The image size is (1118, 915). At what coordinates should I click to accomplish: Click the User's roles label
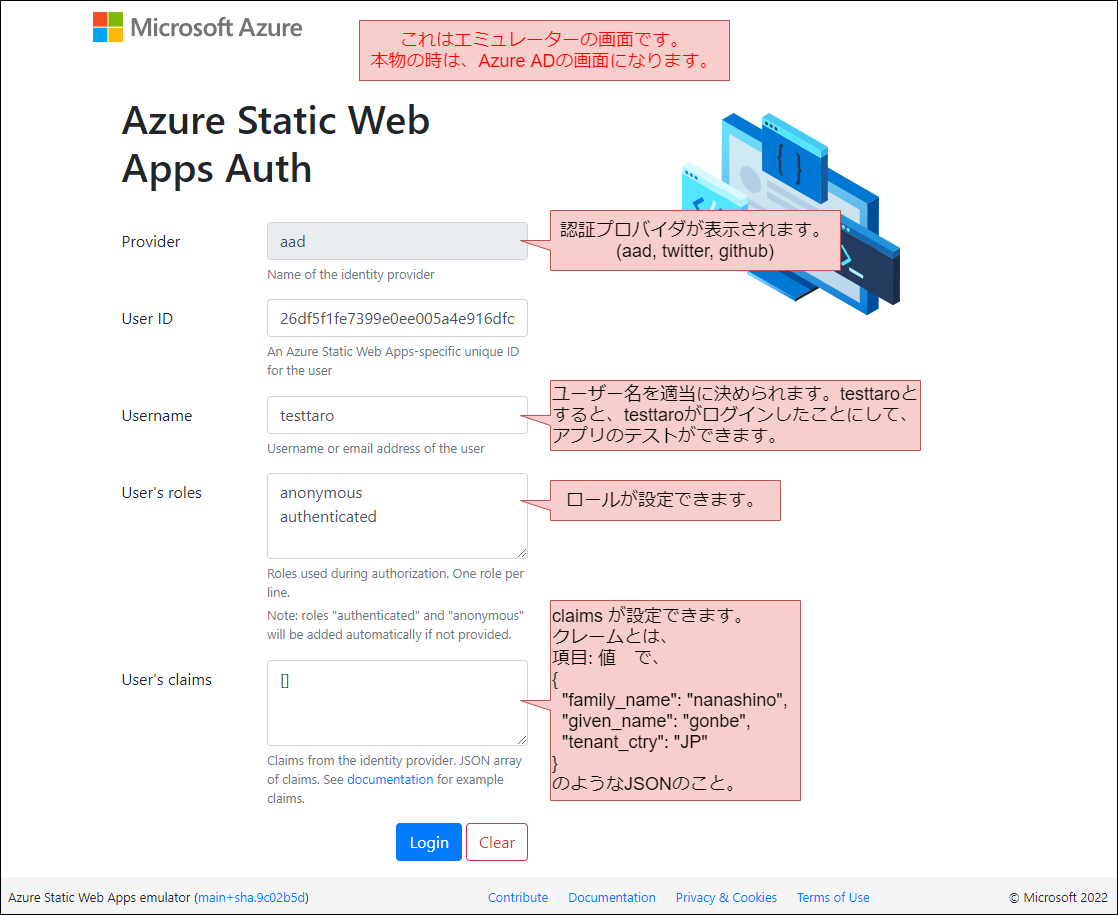point(161,493)
